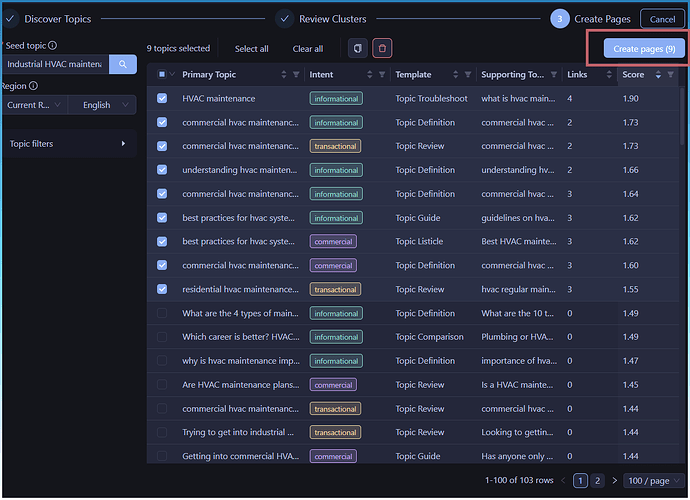Click the Seed topic input field
The height and width of the screenshot is (500, 690).
pyautogui.click(x=54, y=65)
